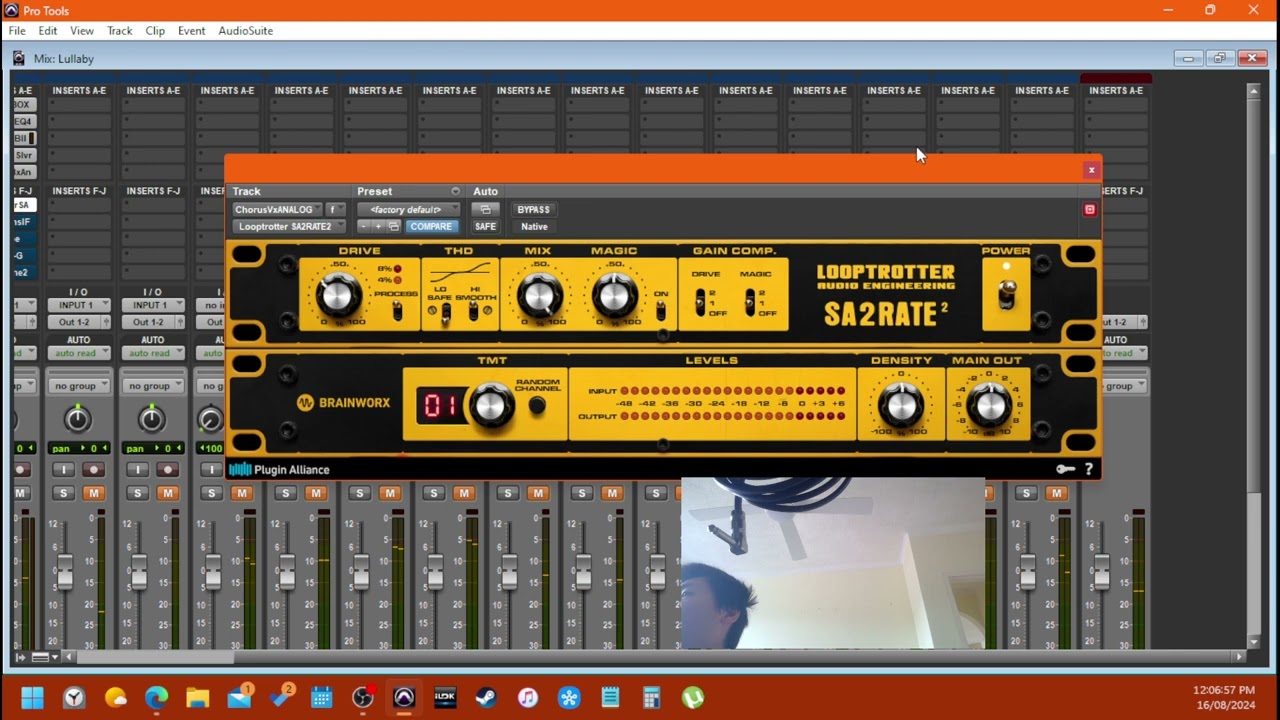This screenshot has width=1280, height=720.
Task: Click the Mix window horizontal scrollbar
Action: coord(156,657)
